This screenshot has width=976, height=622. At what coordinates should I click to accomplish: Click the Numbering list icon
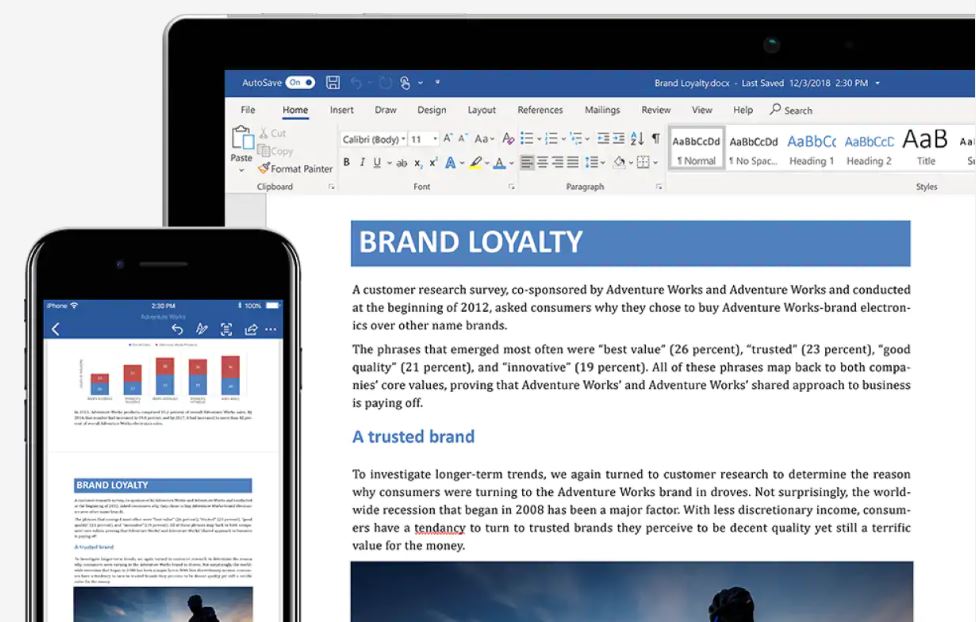(551, 138)
